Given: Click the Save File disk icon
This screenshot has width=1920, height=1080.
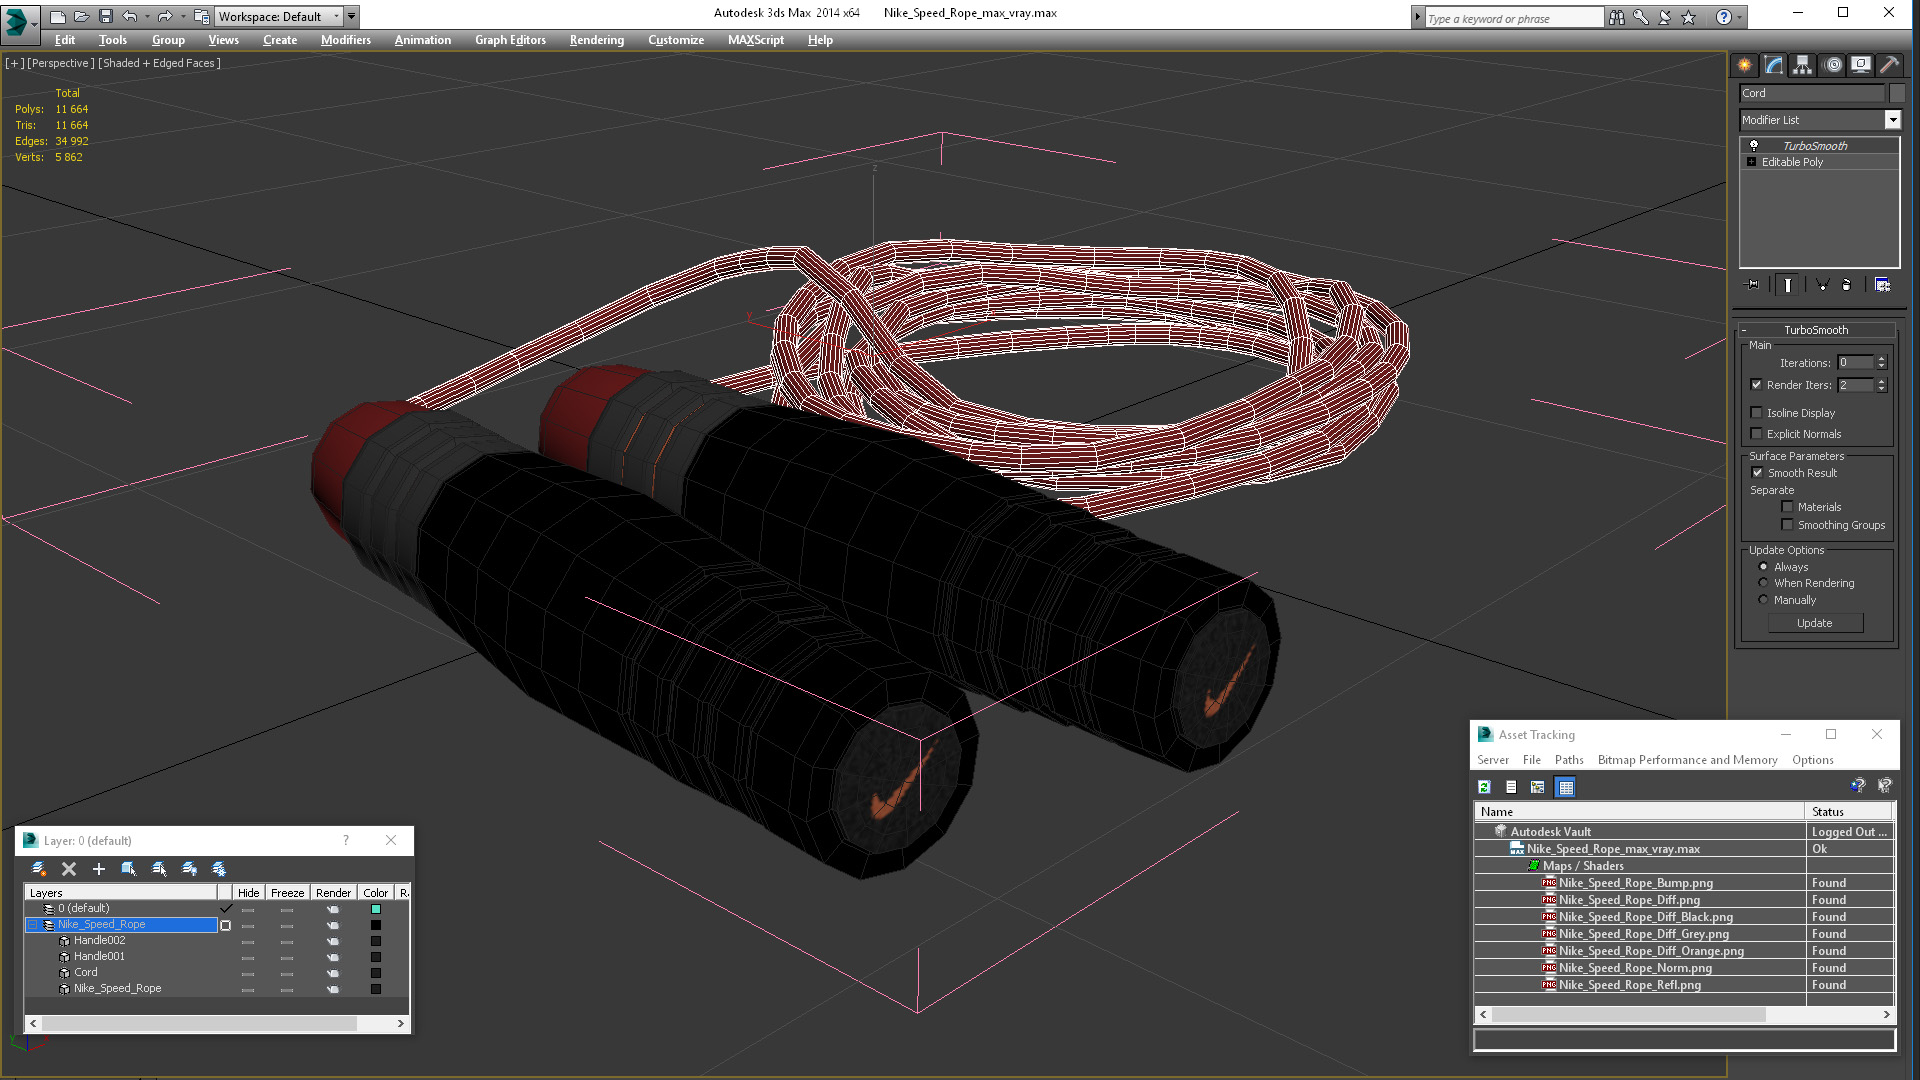Looking at the screenshot, I should point(105,16).
